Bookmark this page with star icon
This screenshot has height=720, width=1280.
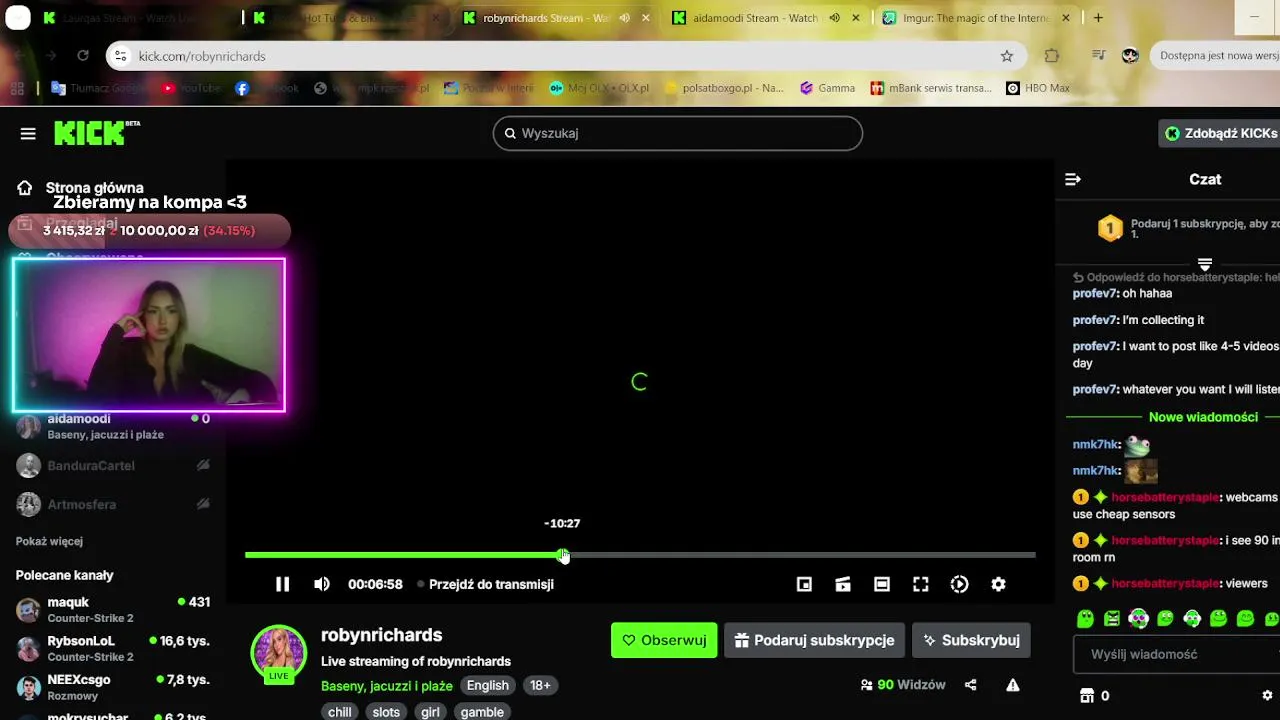[1007, 56]
